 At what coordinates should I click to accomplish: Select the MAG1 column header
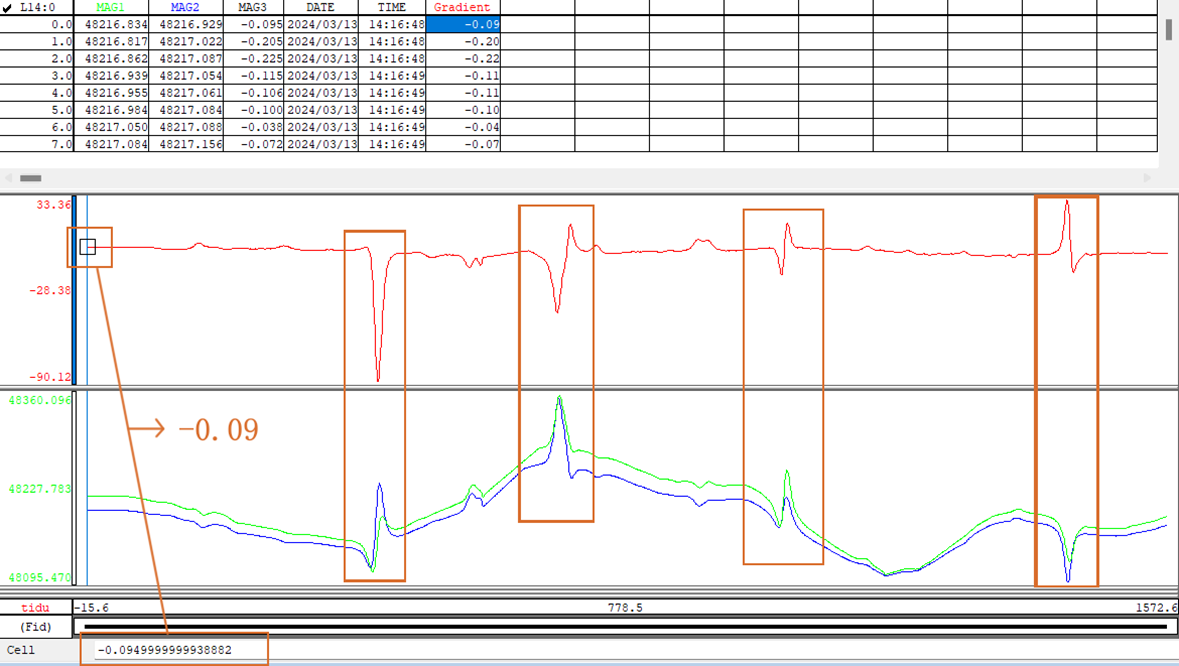[111, 7]
